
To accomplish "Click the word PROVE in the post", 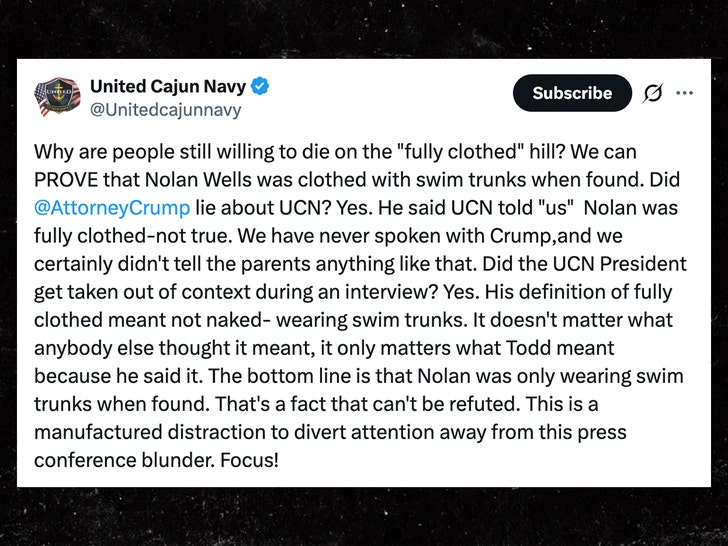I will pos(65,180).
